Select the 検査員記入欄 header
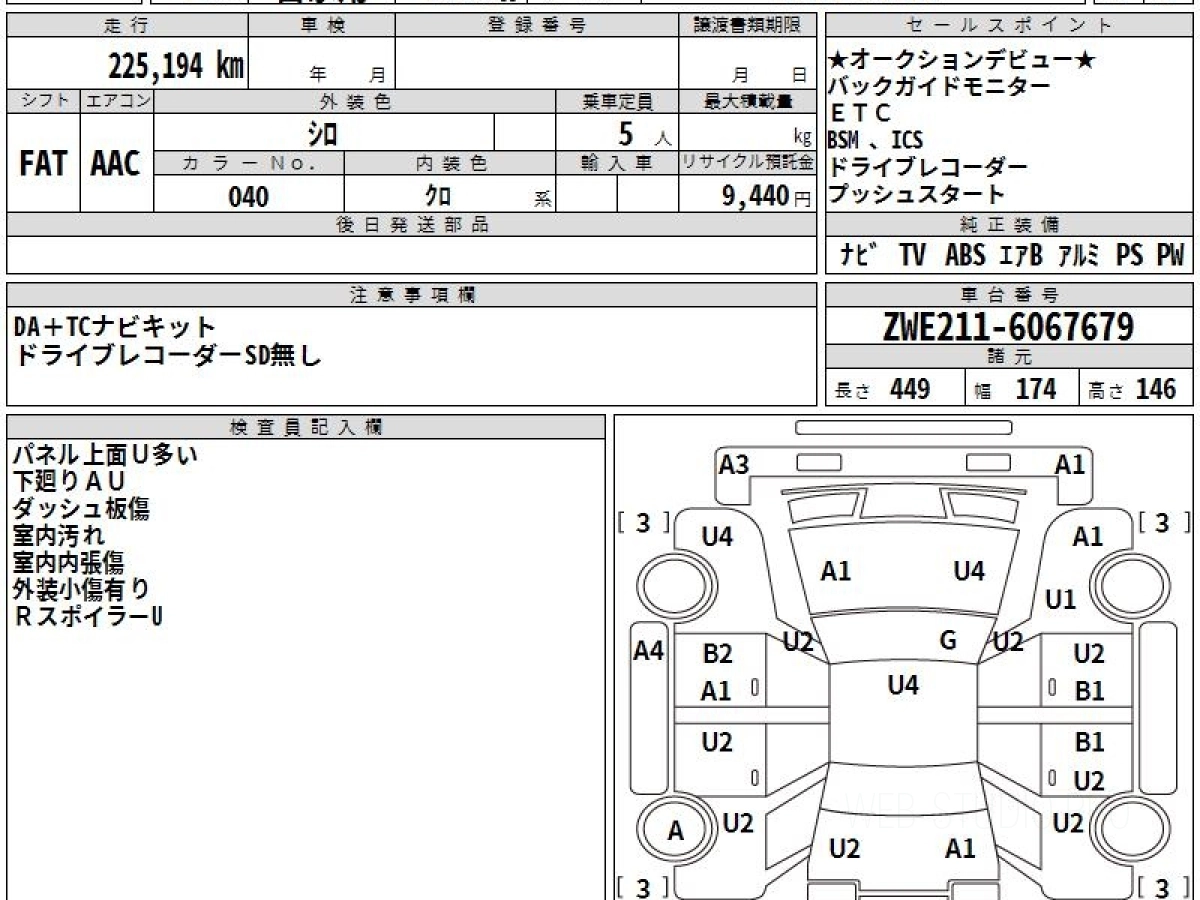Viewport: 1200px width, 900px height. pos(306,427)
